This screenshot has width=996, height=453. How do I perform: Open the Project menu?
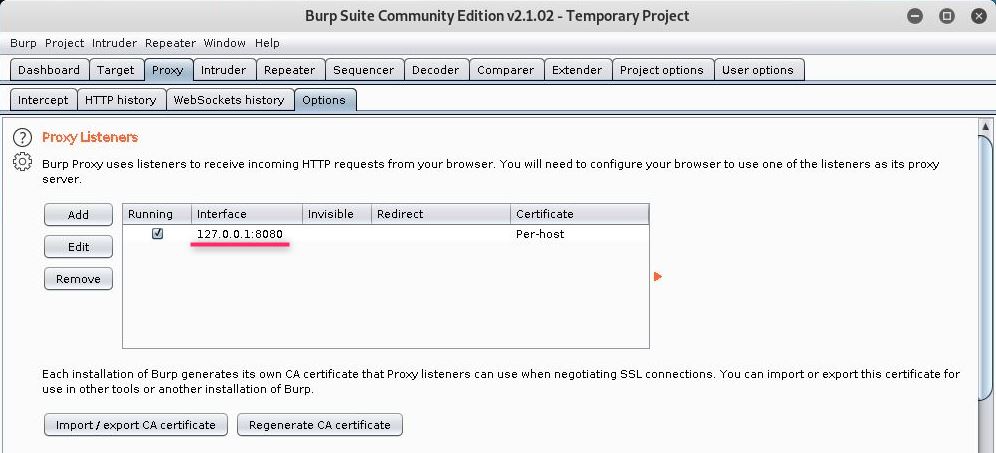tap(64, 43)
